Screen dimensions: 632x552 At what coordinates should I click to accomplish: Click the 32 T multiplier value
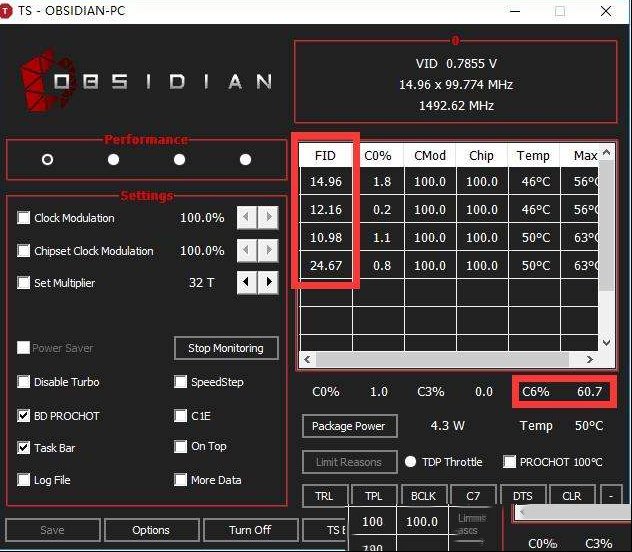coord(202,282)
